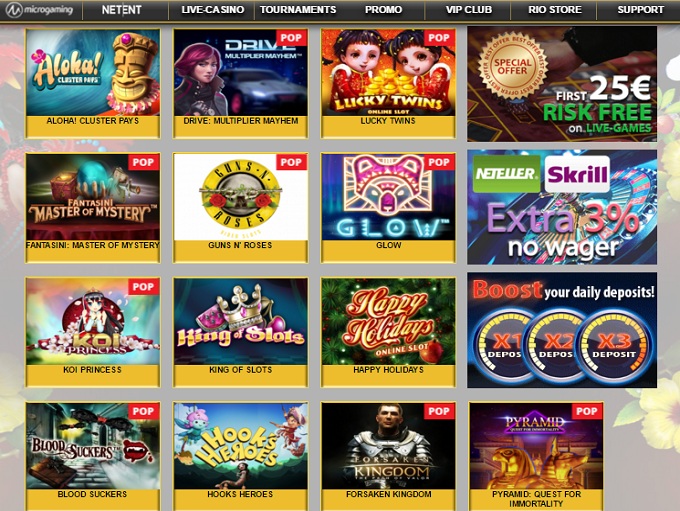Open the Guns N' Roses slot logo
The height and width of the screenshot is (511, 680).
pyautogui.click(x=241, y=197)
